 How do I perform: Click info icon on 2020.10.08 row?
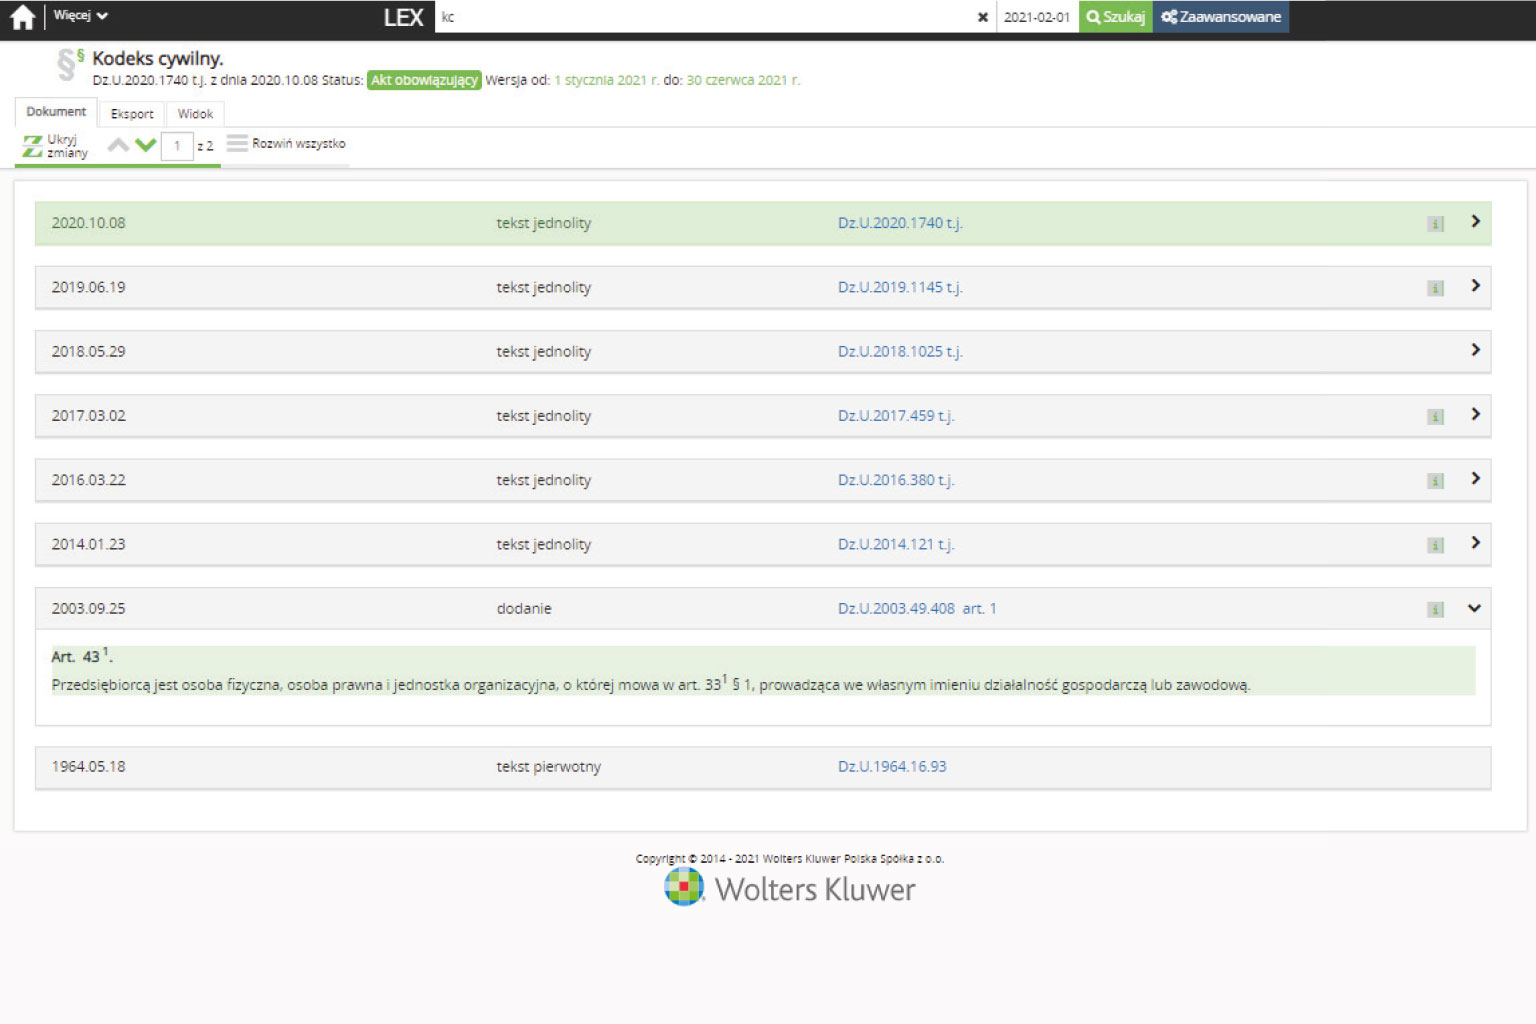pyautogui.click(x=1435, y=224)
